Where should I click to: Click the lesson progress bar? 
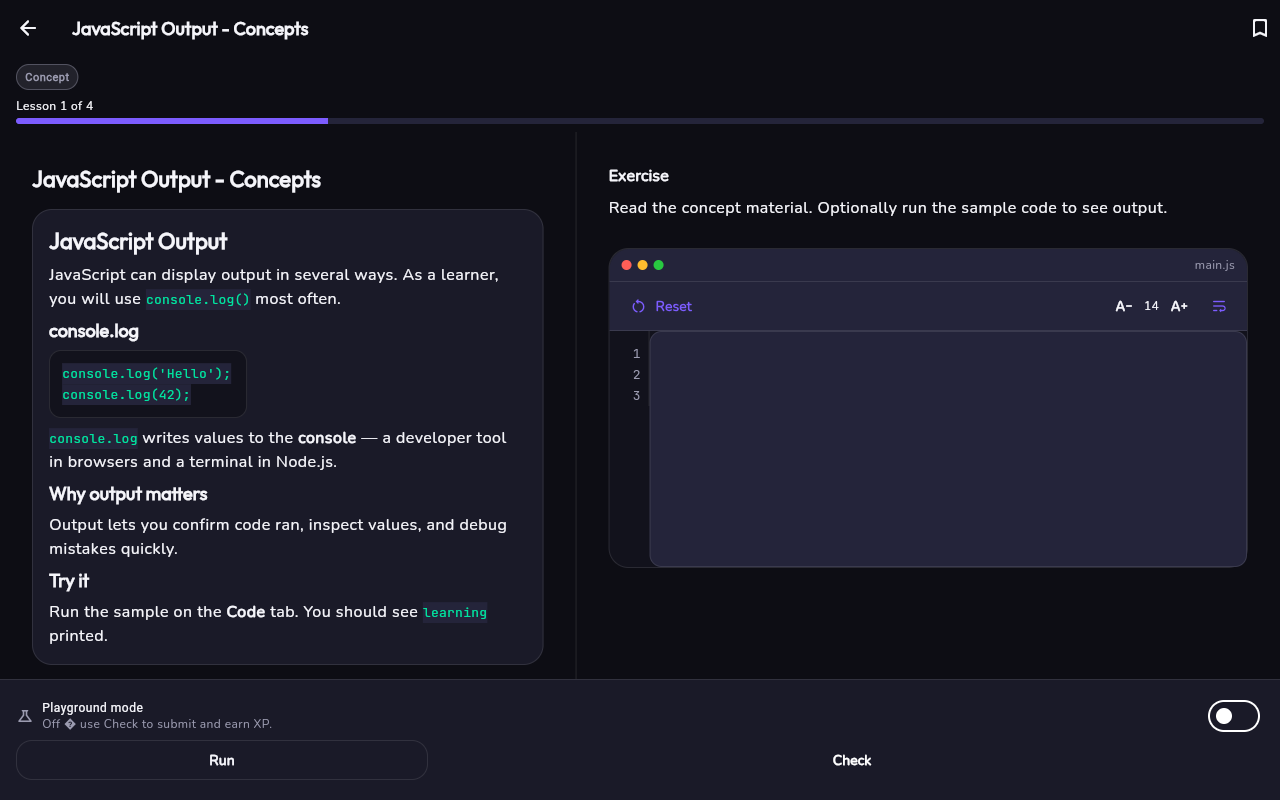tap(640, 121)
